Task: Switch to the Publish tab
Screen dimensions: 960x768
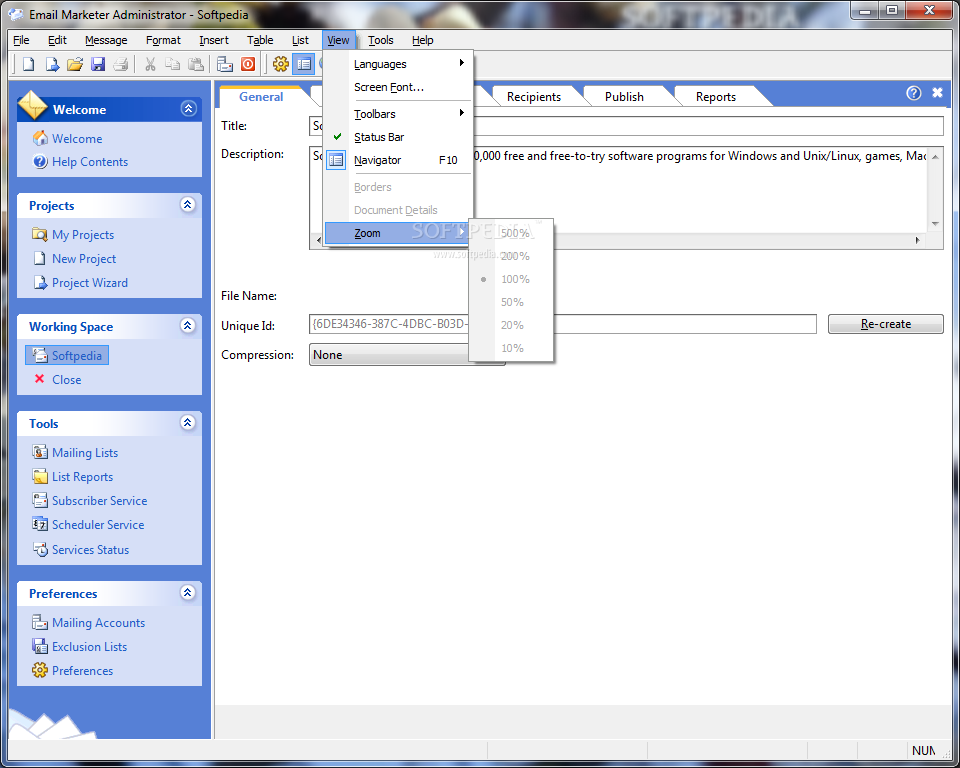Action: pos(624,96)
